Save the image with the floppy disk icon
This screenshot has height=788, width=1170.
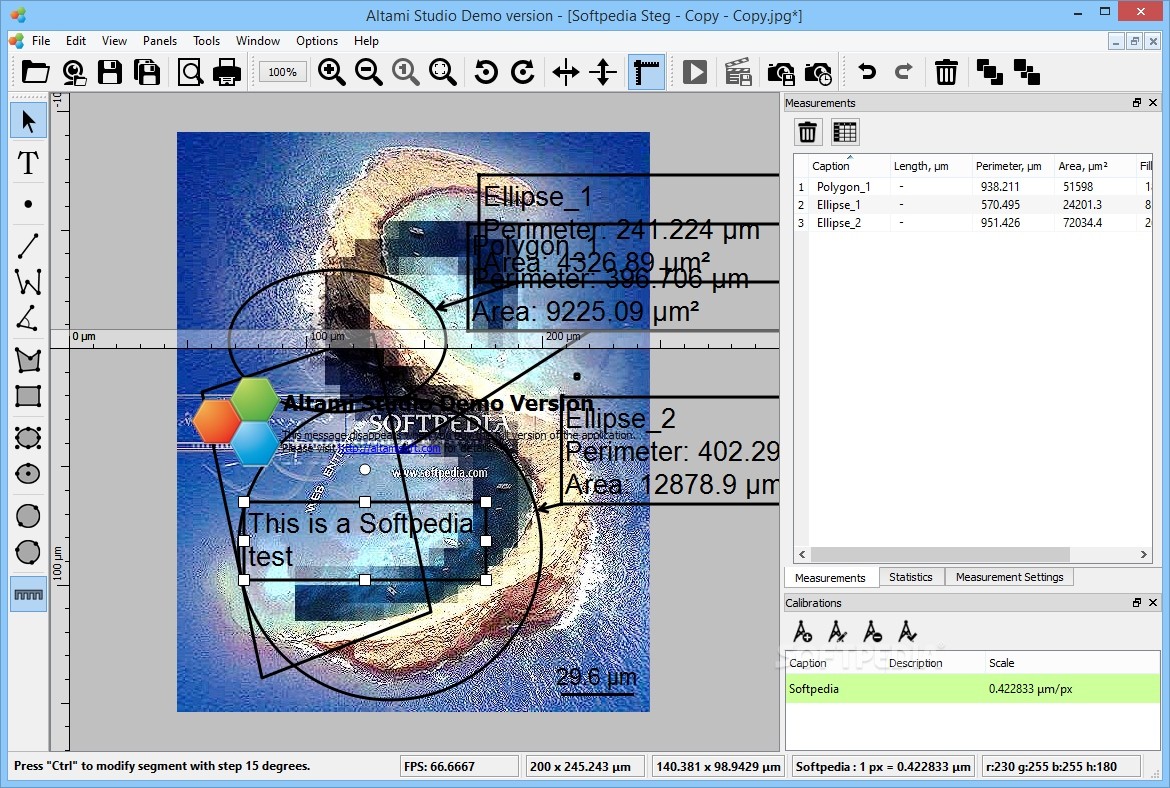(110, 72)
